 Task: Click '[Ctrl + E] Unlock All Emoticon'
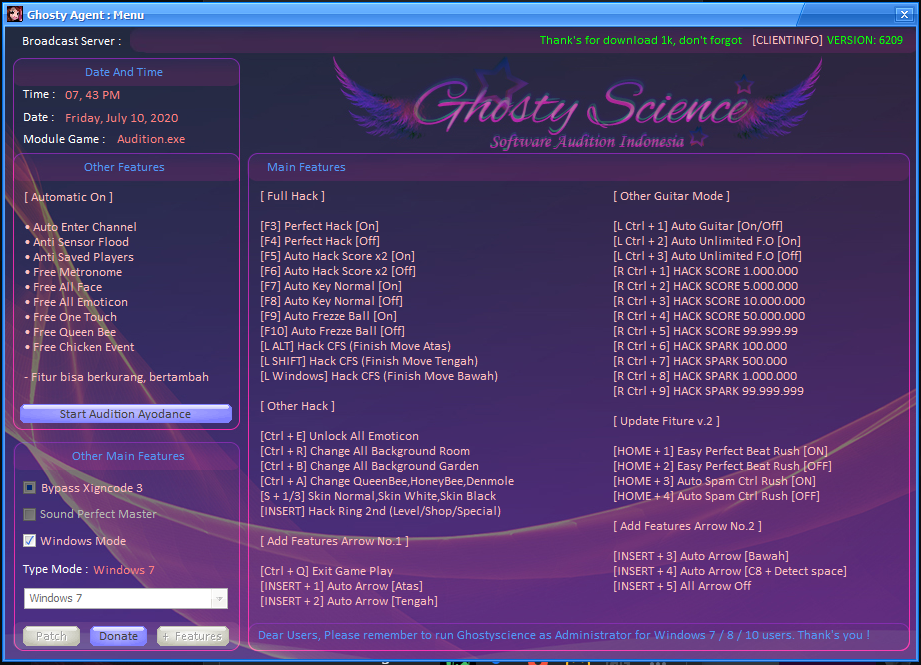(340, 436)
